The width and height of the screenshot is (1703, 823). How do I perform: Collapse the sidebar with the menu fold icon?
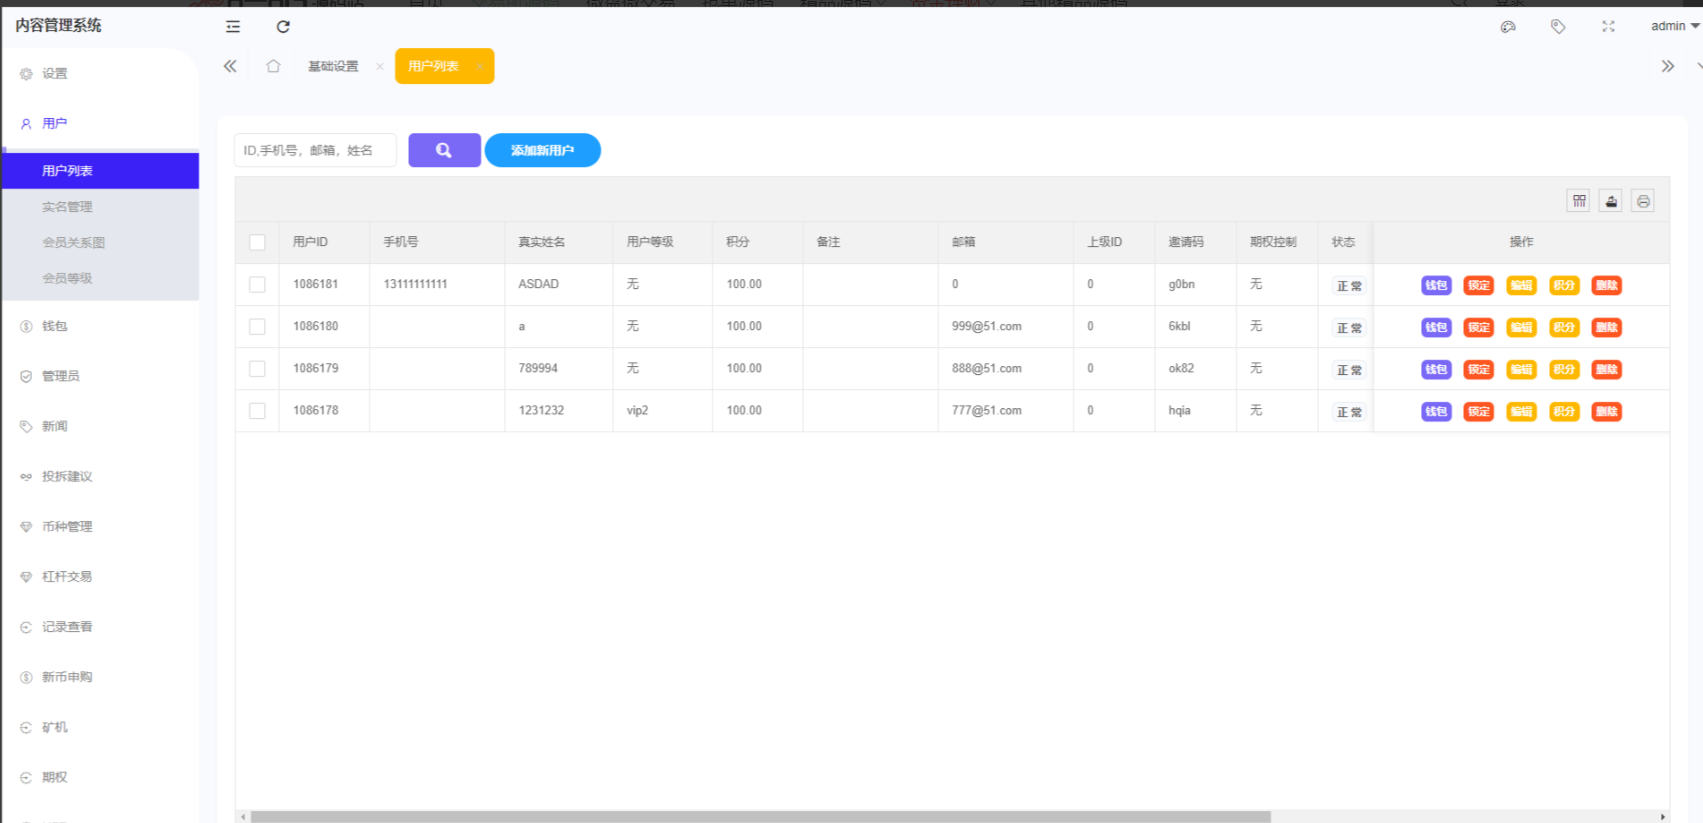[233, 27]
